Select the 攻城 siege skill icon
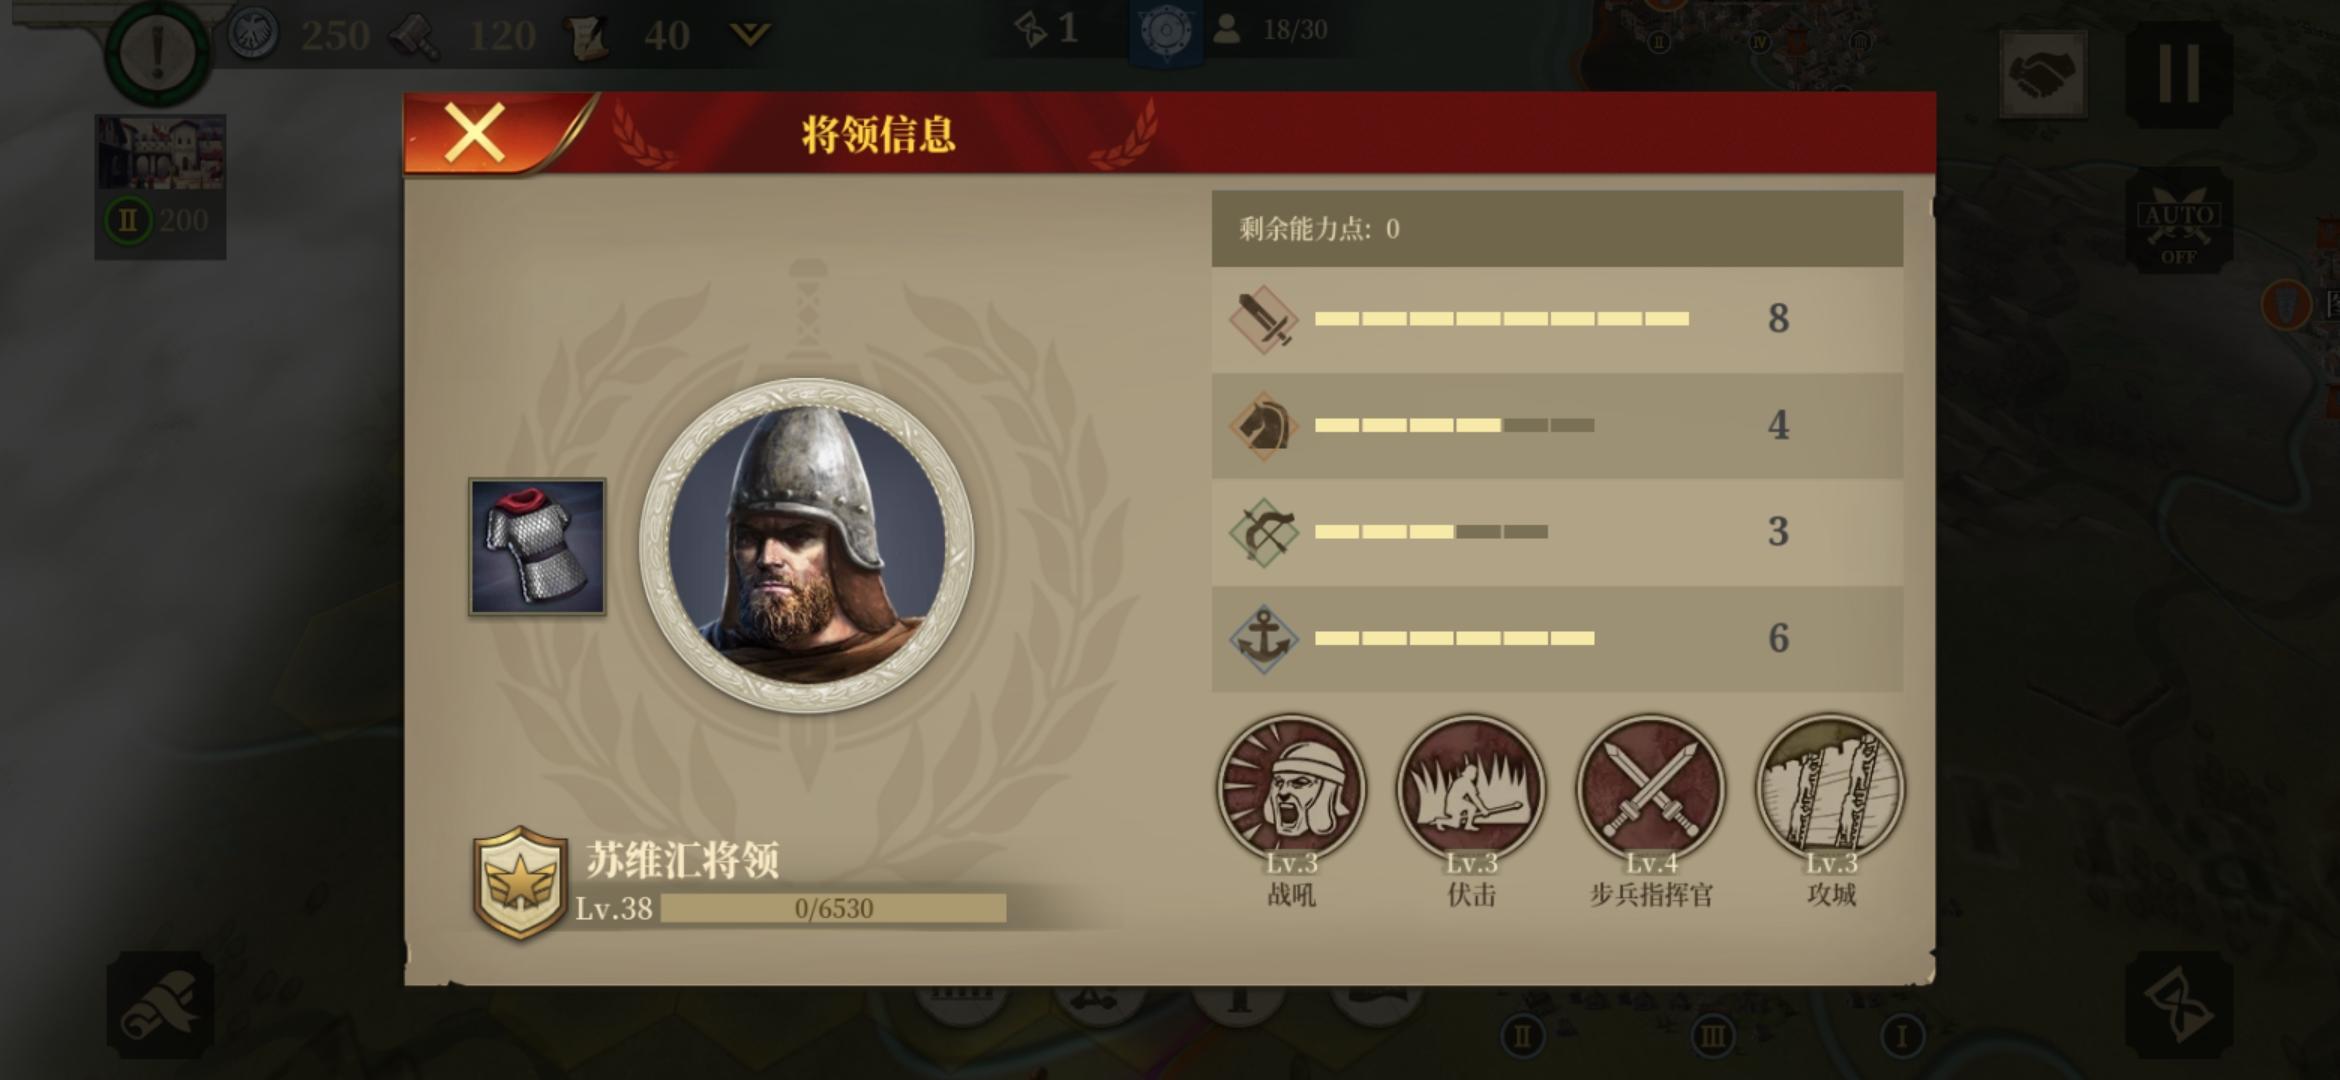Screen dimensions: 2340x1080 point(1831,790)
